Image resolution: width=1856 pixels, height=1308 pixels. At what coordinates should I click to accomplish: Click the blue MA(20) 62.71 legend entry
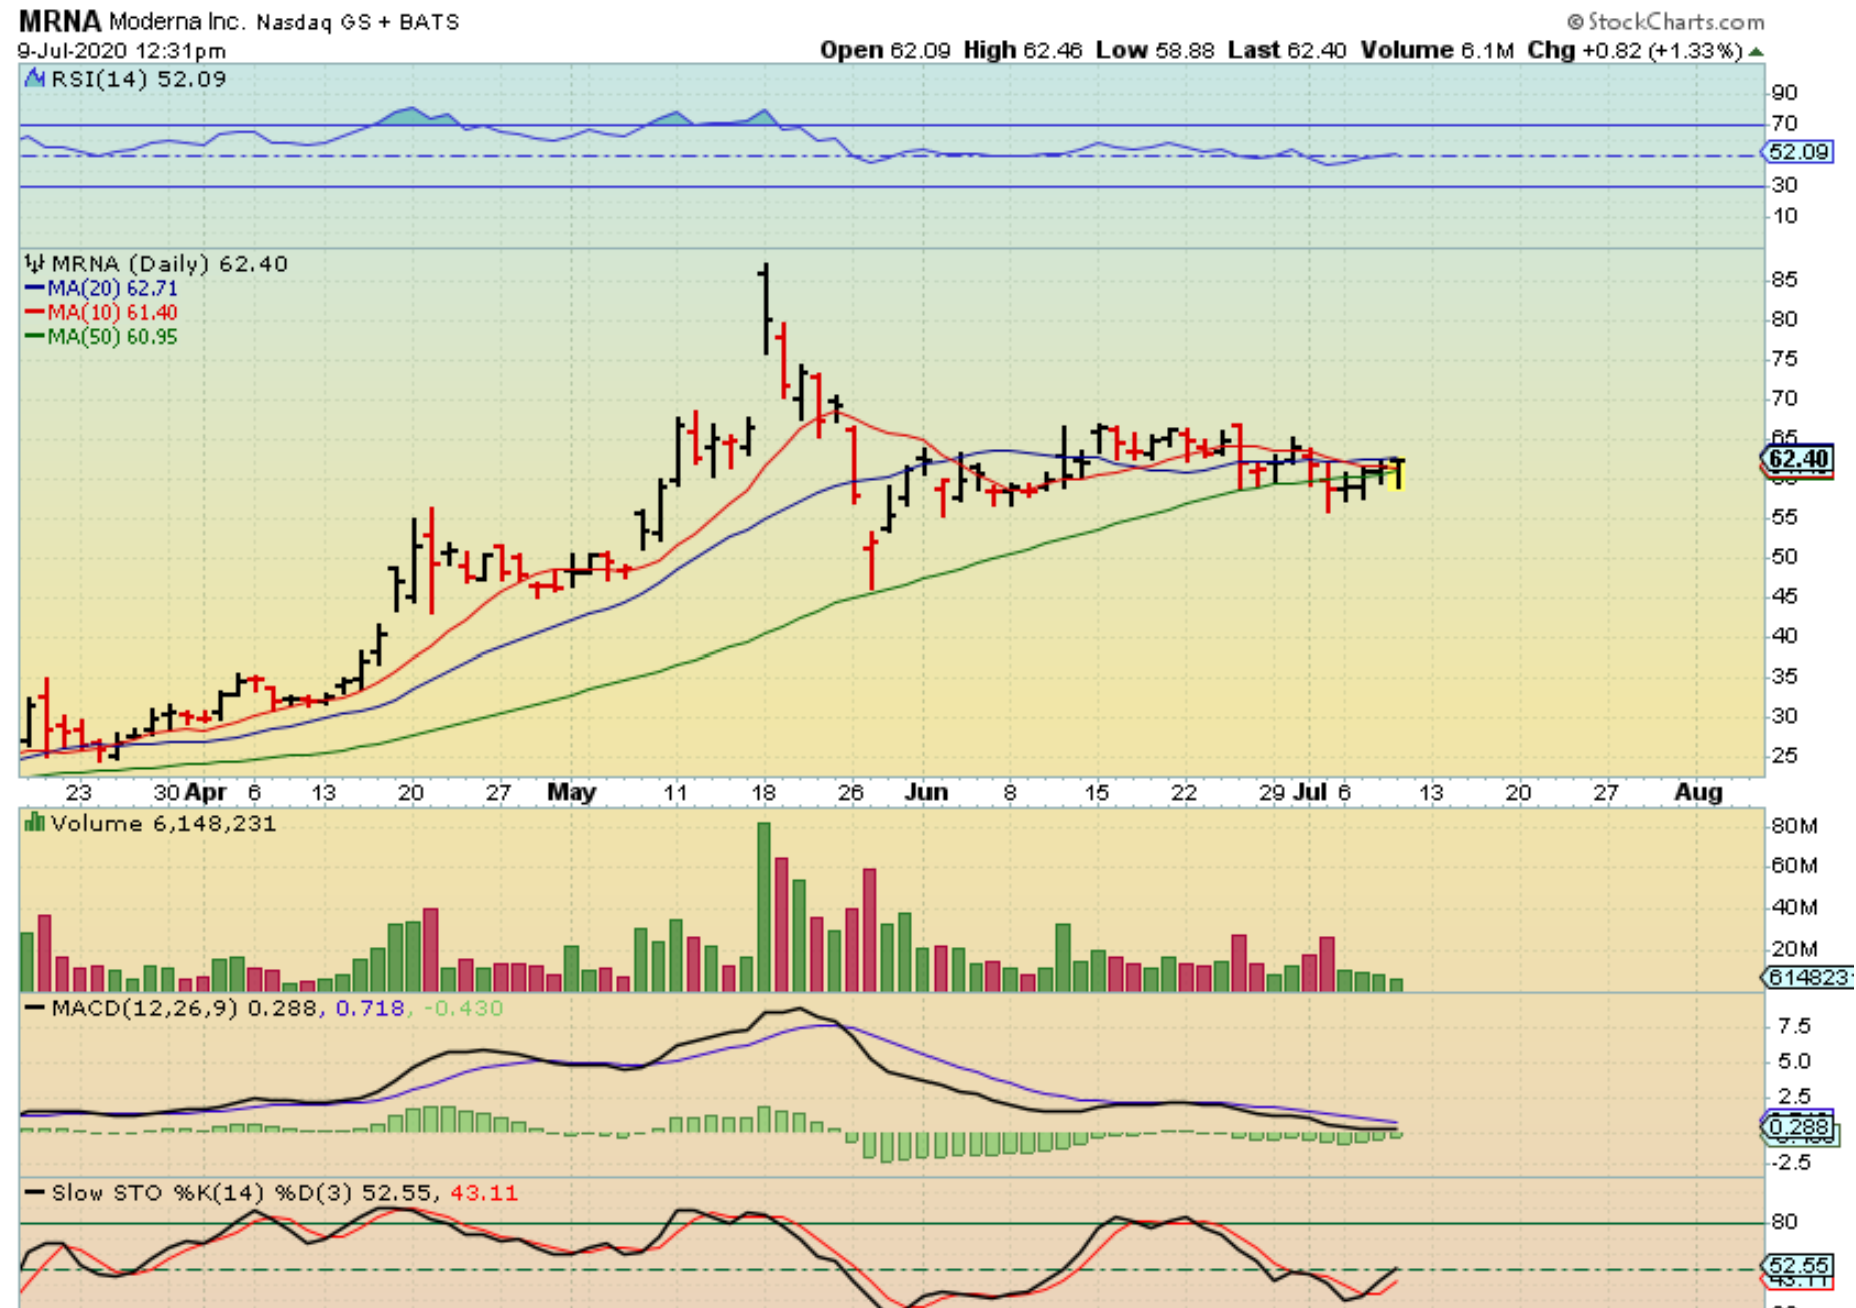(x=101, y=288)
